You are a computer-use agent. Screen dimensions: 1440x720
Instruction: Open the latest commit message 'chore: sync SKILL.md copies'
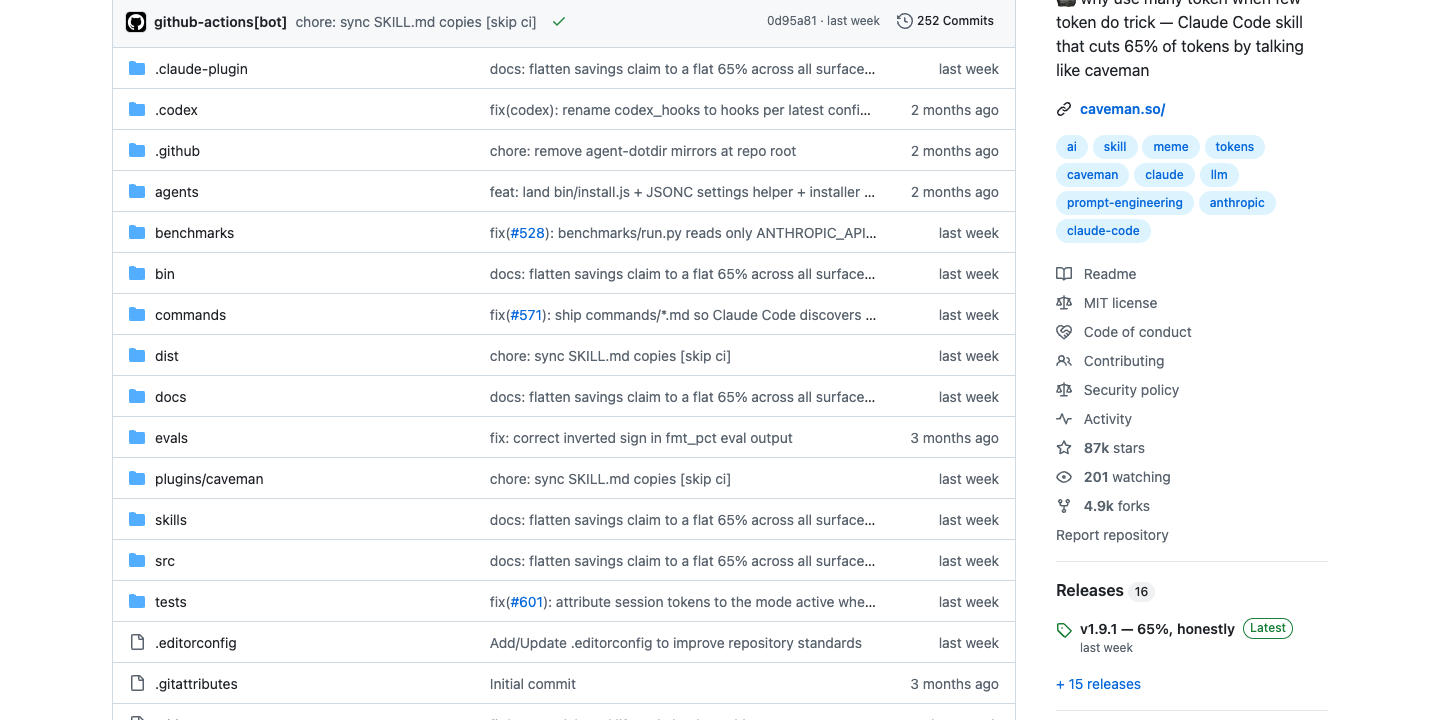coord(415,21)
